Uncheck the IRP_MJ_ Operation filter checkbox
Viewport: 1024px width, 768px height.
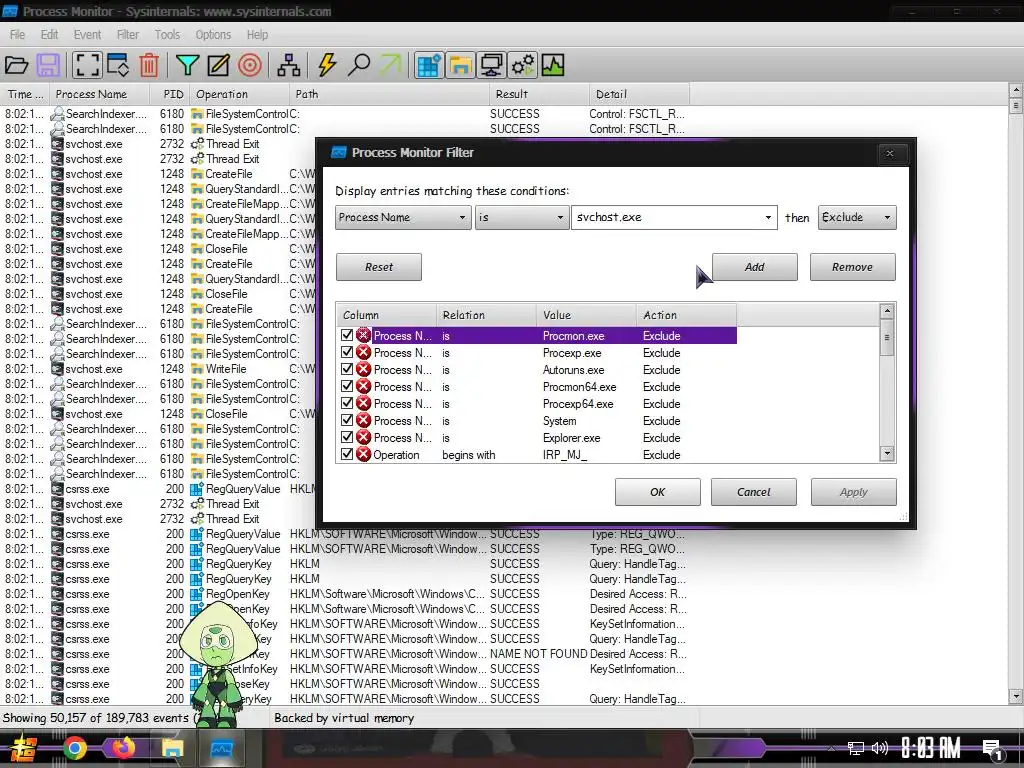[347, 454]
